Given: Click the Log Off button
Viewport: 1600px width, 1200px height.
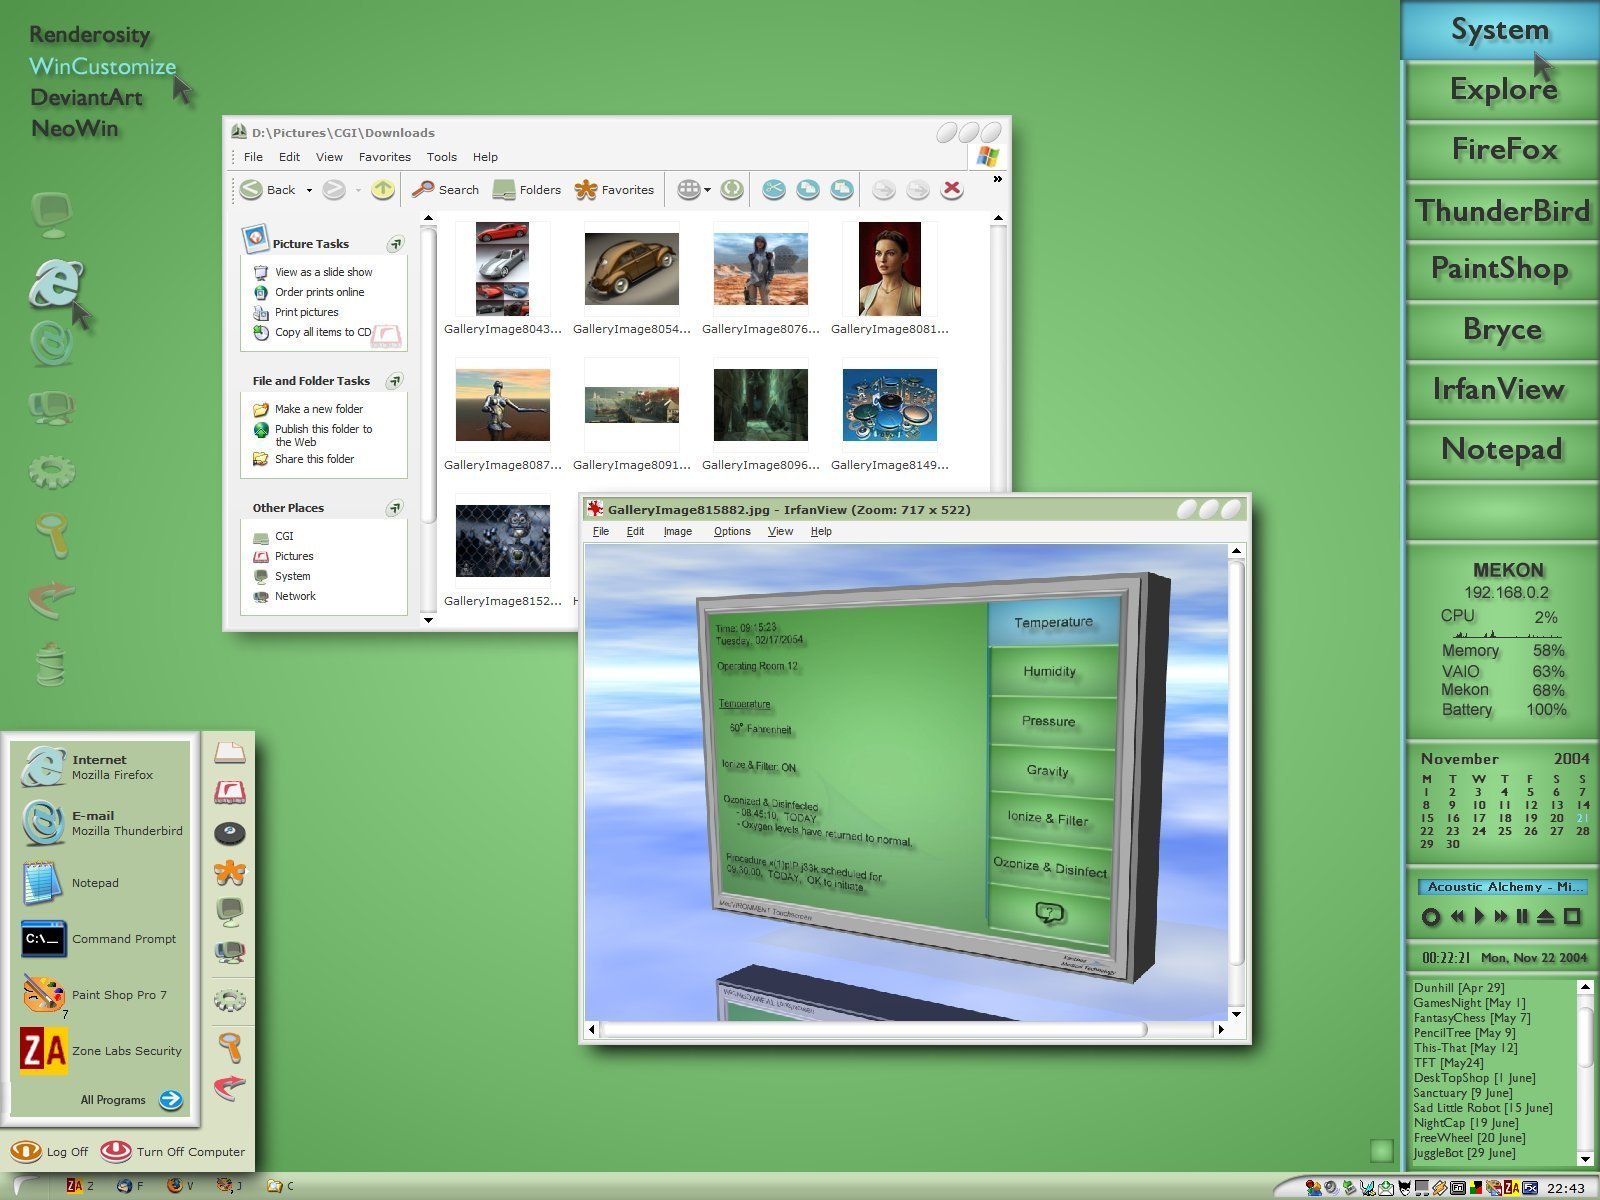Looking at the screenshot, I should [50, 1152].
